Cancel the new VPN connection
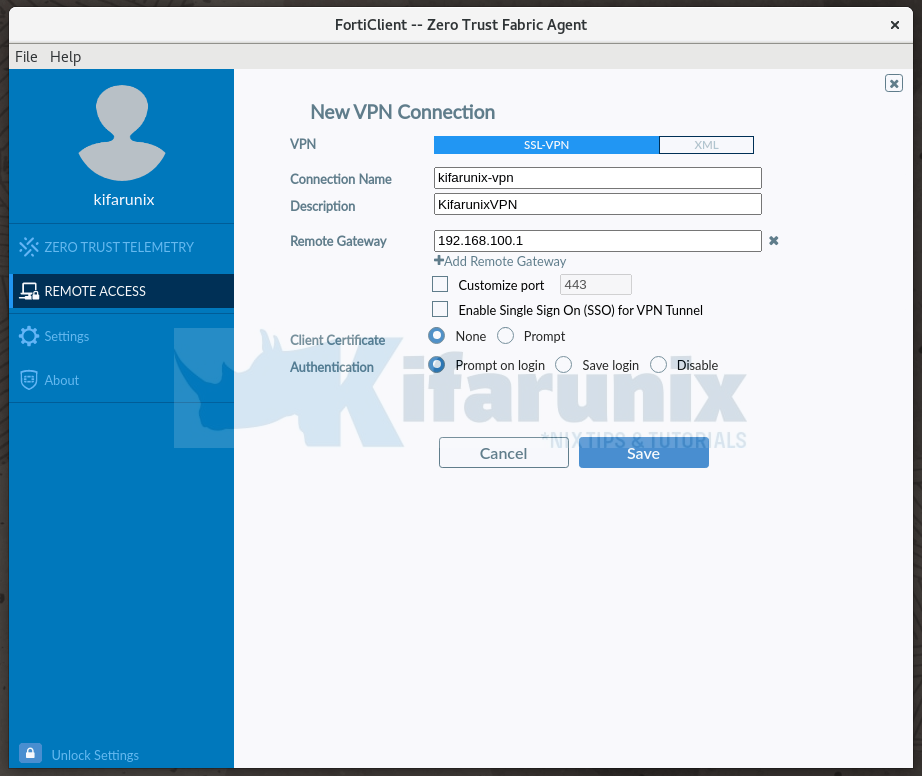 tap(504, 453)
